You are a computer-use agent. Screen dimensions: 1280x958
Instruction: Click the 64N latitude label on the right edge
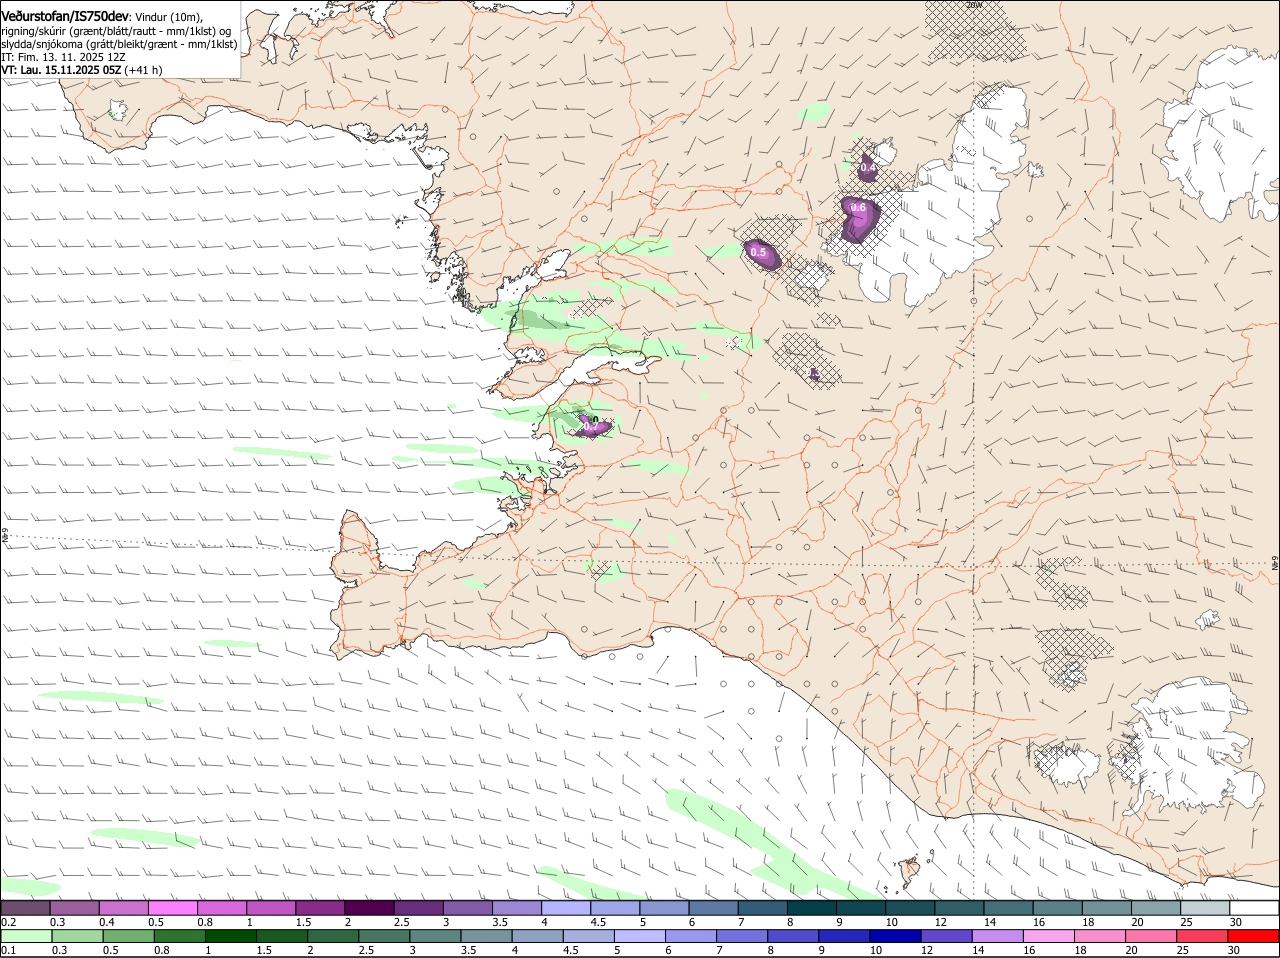(x=1275, y=563)
